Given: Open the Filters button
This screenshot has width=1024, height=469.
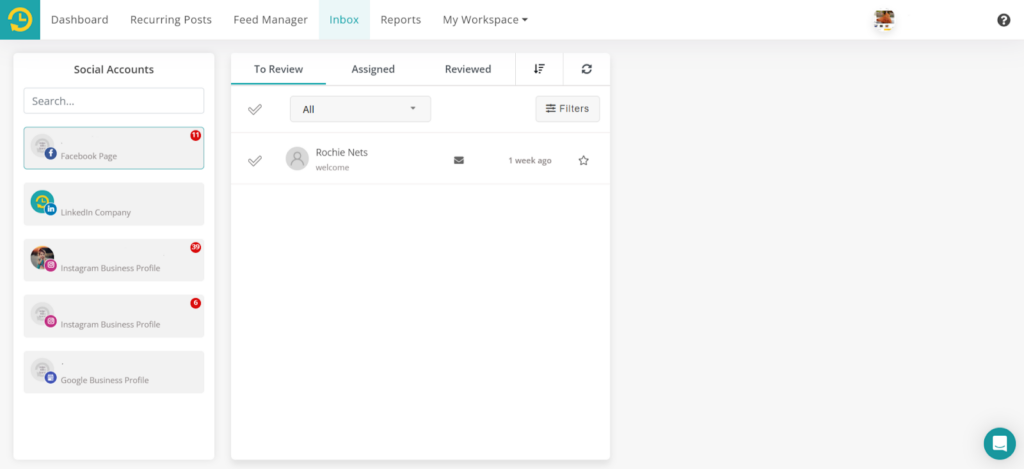Looking at the screenshot, I should click(x=568, y=108).
